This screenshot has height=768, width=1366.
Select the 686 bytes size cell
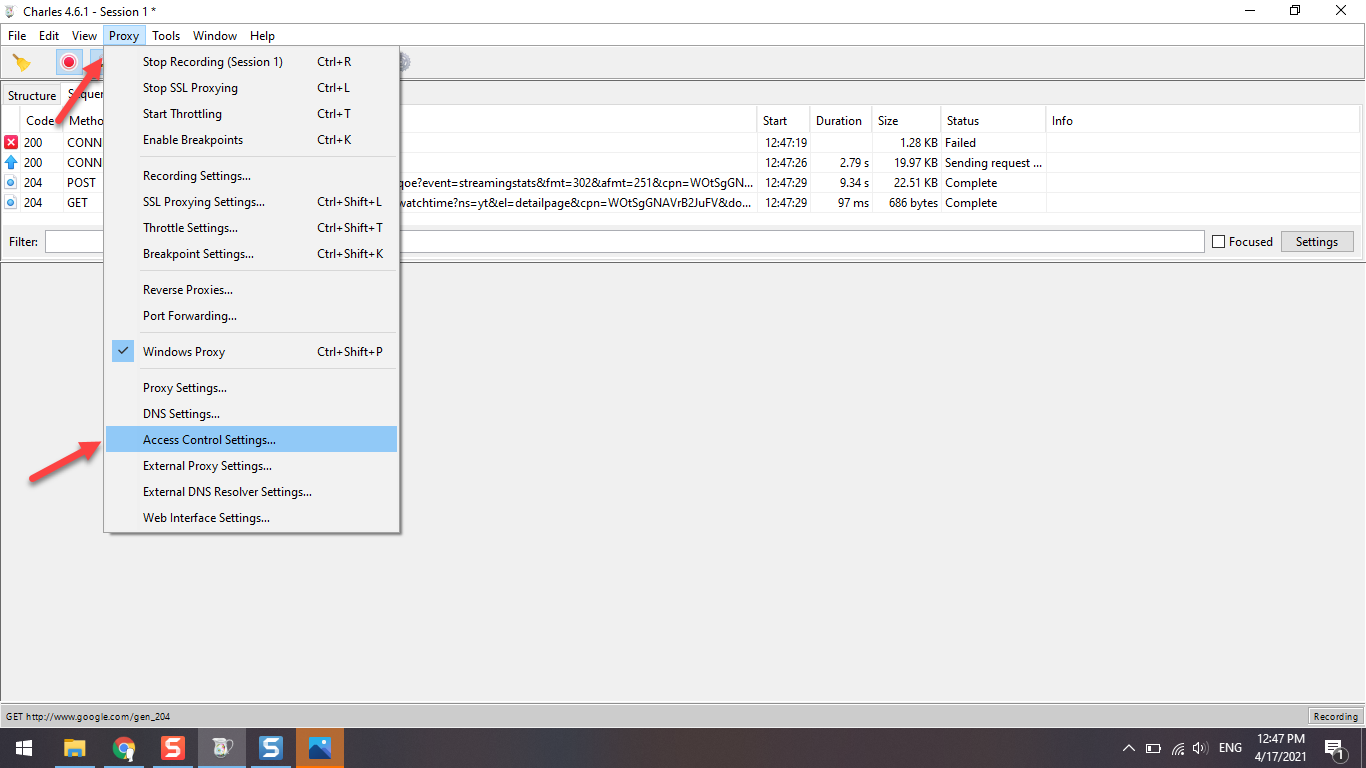(x=906, y=203)
